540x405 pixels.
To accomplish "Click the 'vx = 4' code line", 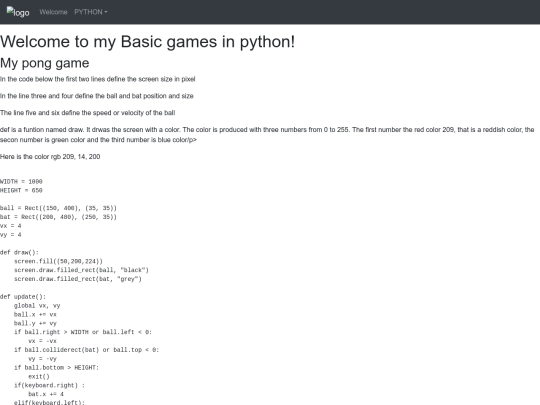I will click(x=11, y=226).
